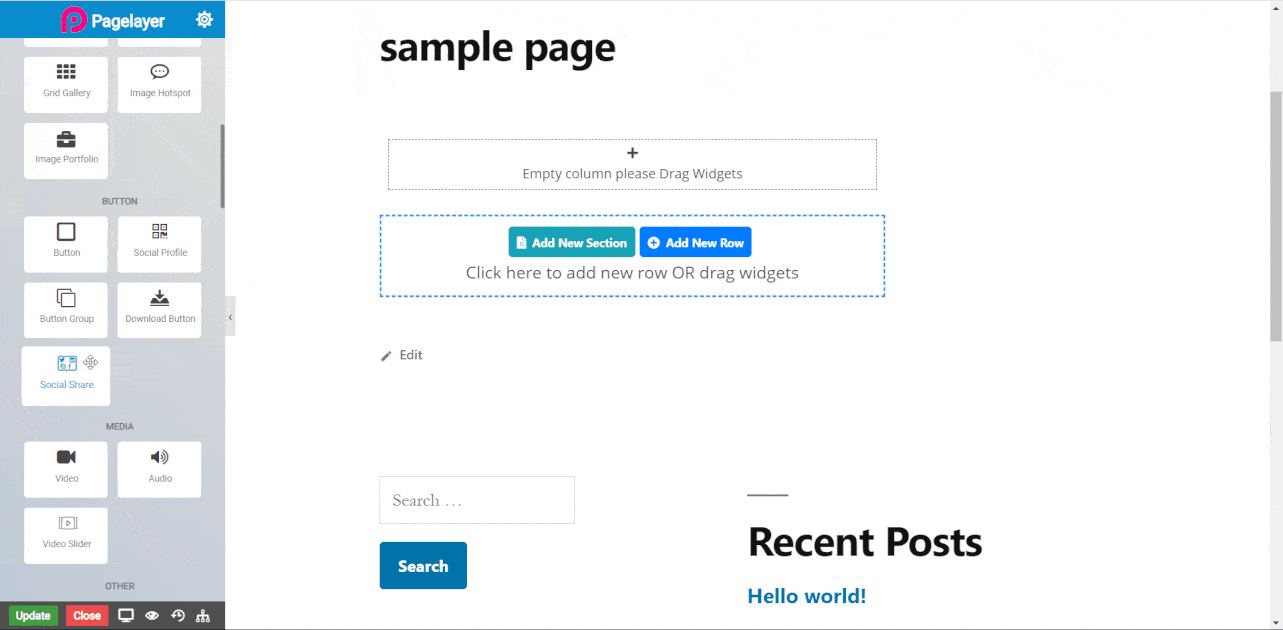
Task: Switch device view with the desktop icon
Action: 126,616
